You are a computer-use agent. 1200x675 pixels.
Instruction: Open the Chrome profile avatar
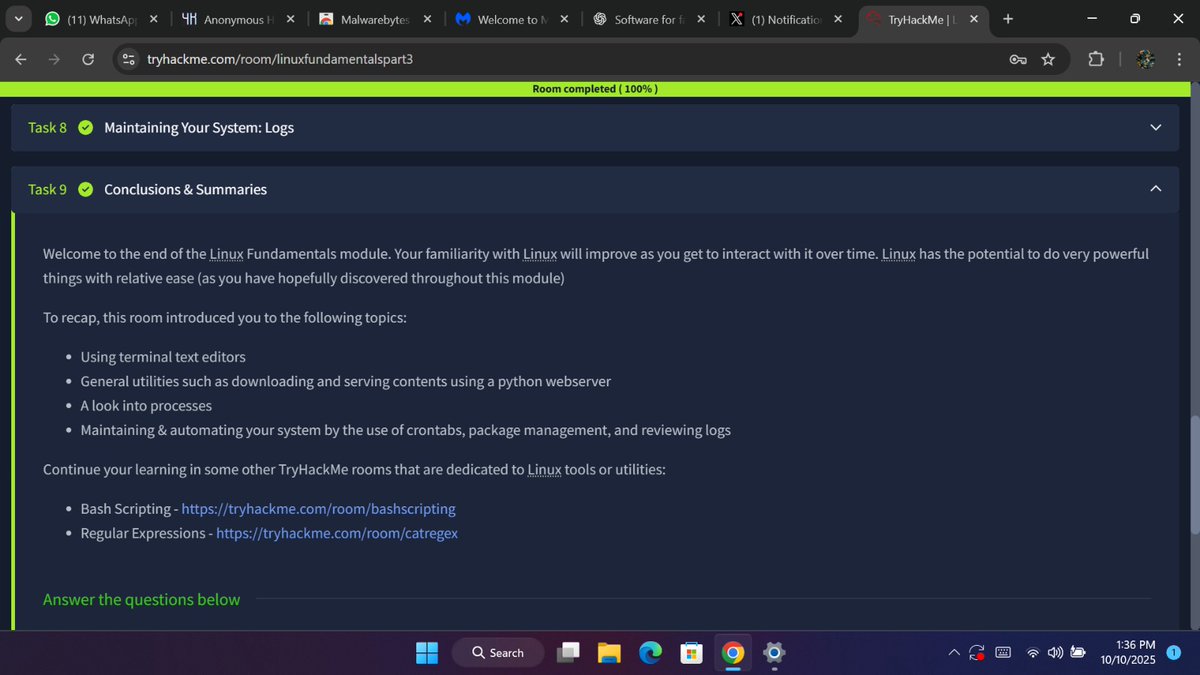1146,59
